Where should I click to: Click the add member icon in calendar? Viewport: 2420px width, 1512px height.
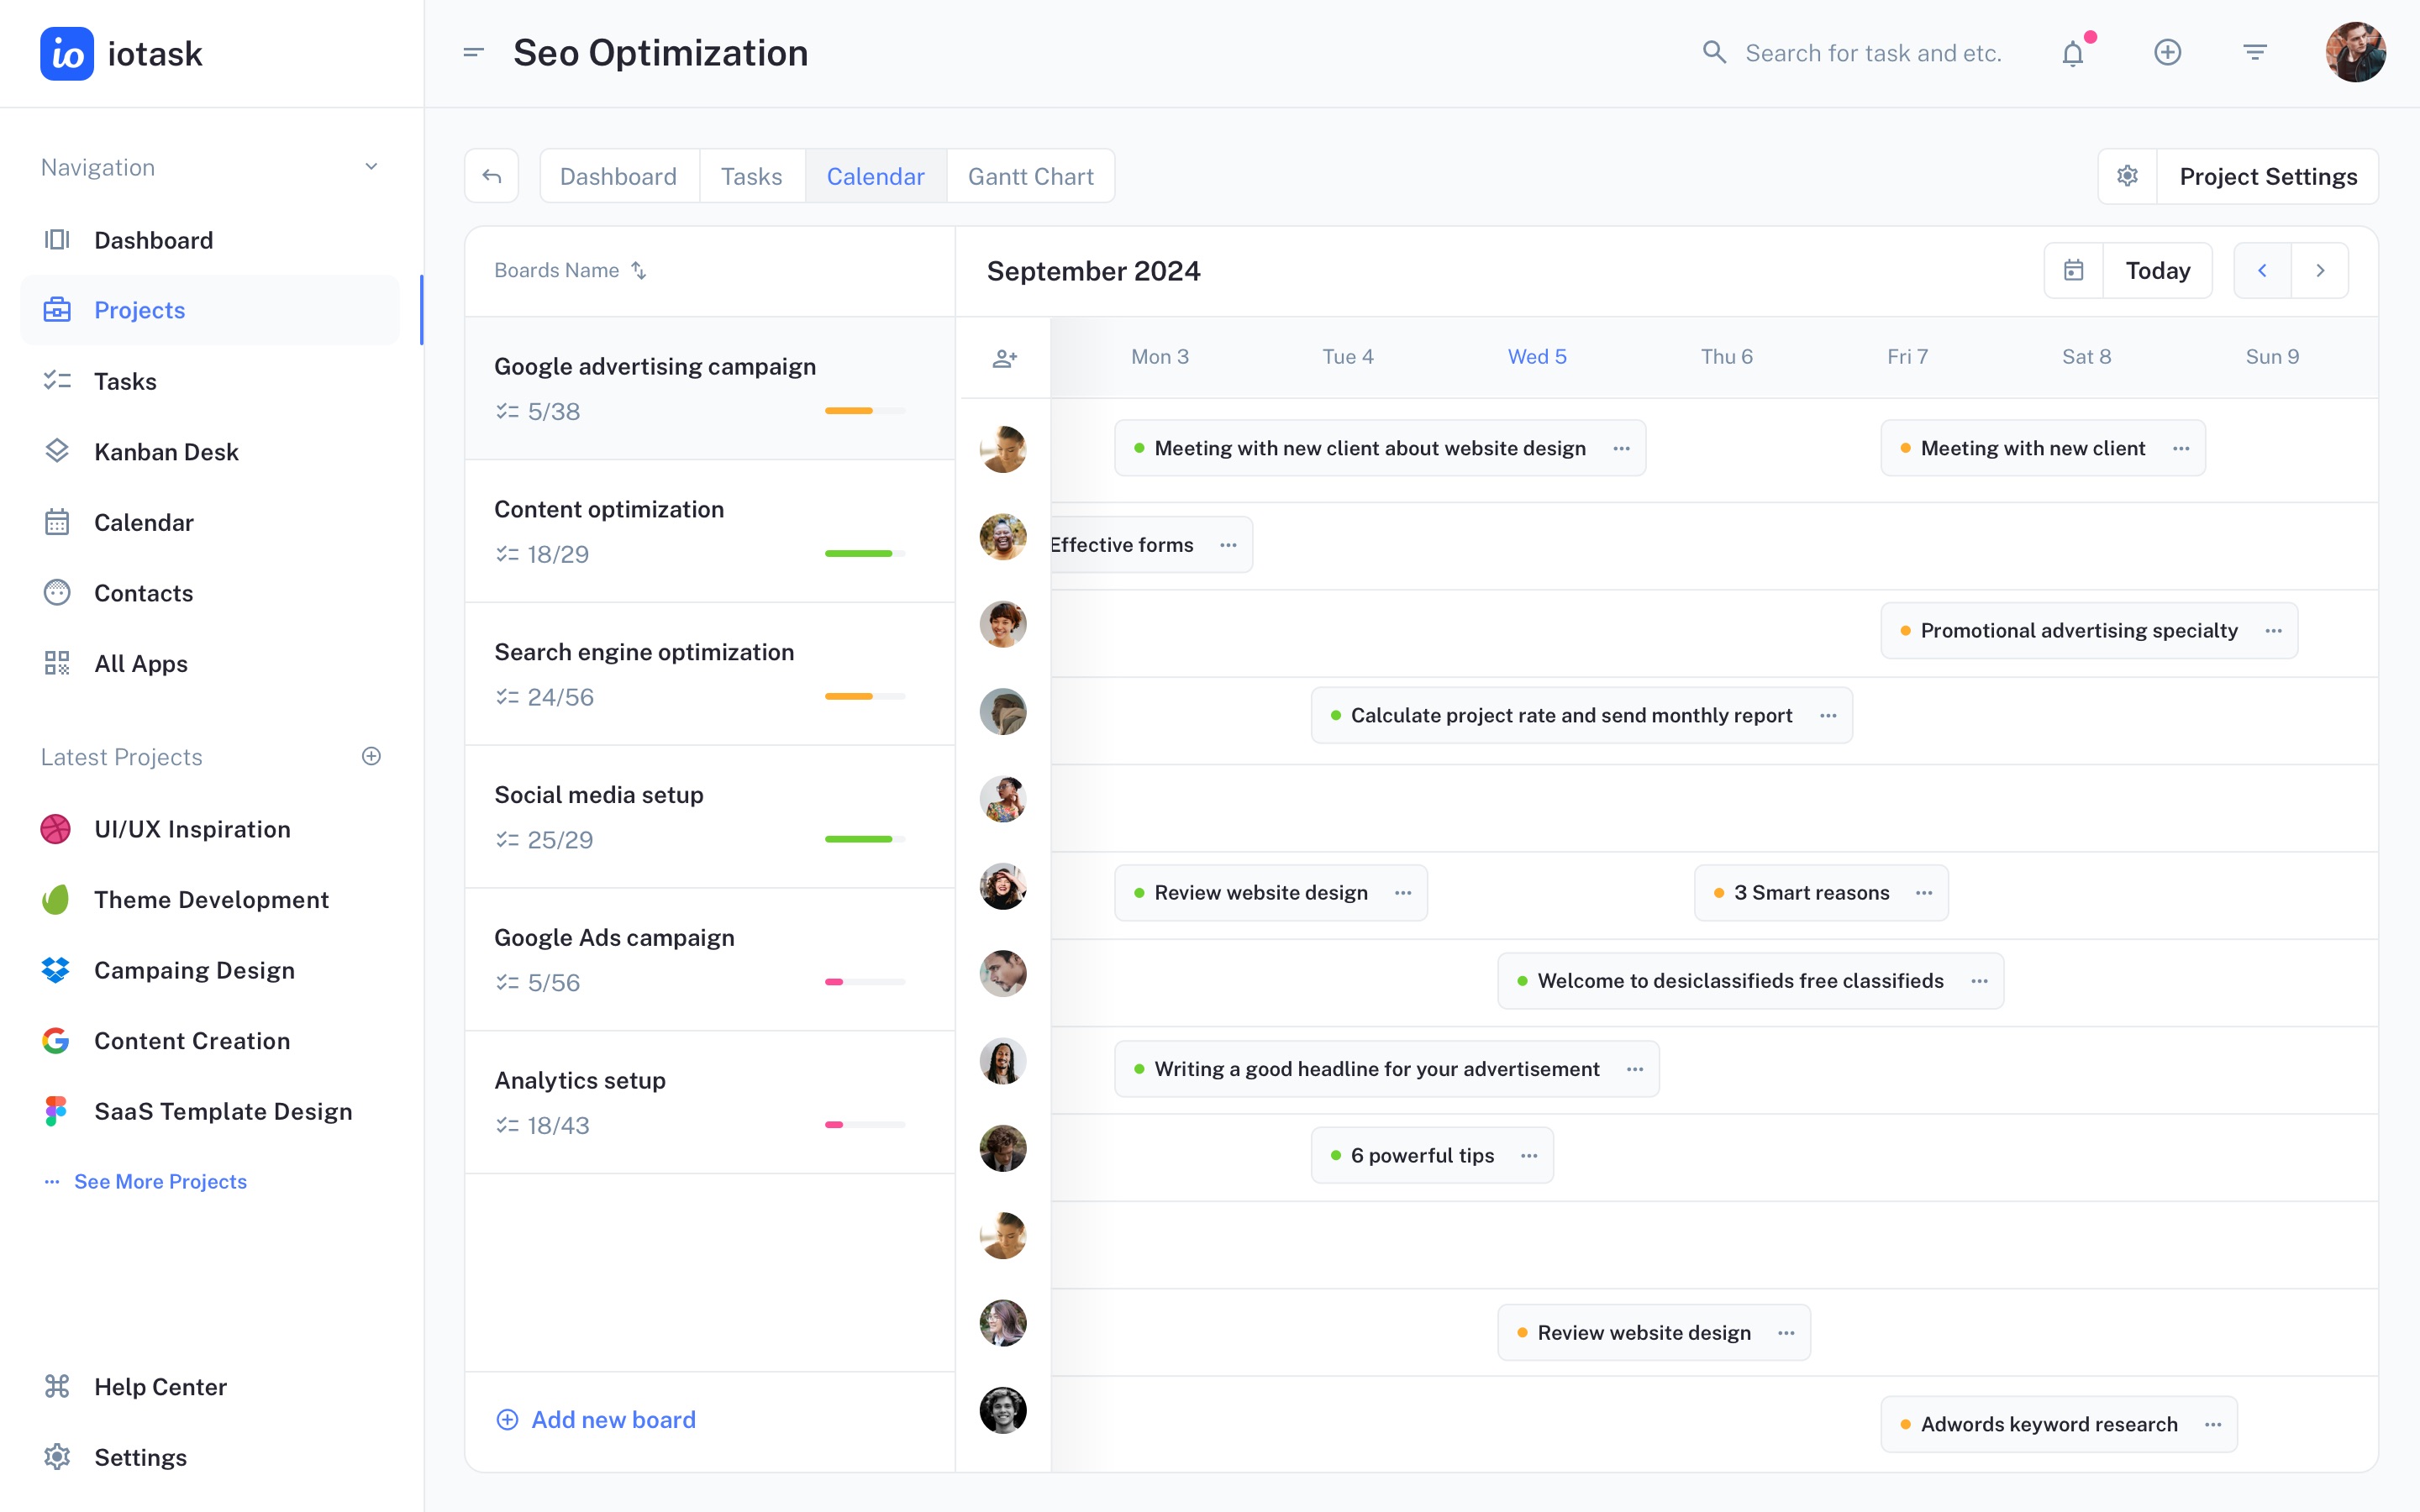point(1004,358)
